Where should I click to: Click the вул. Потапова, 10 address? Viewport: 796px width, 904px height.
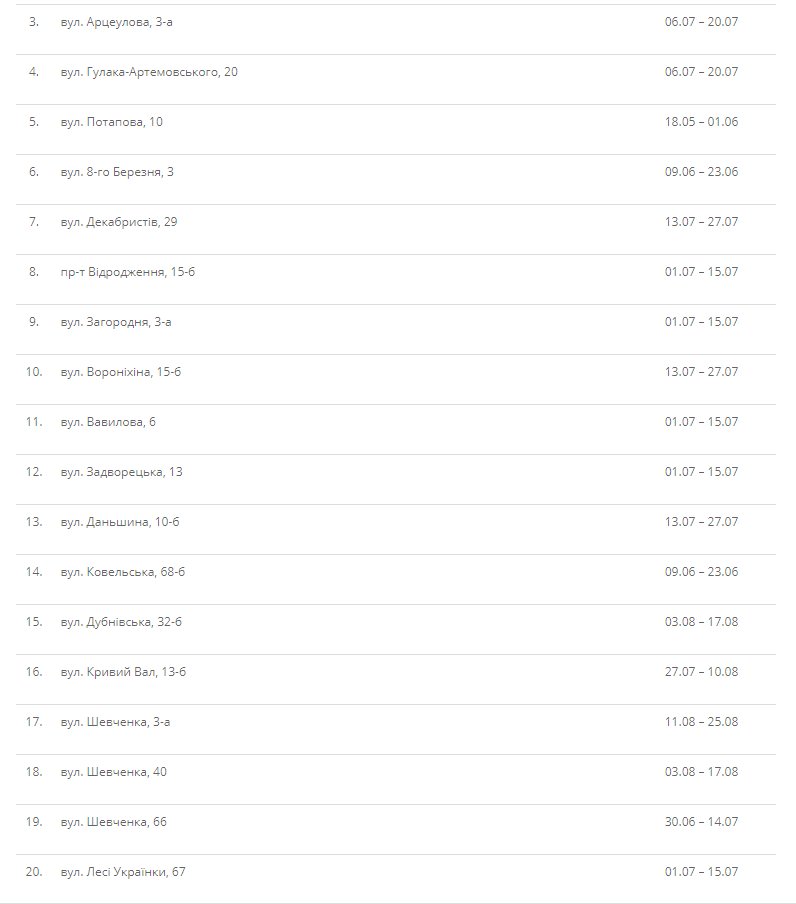tap(111, 122)
